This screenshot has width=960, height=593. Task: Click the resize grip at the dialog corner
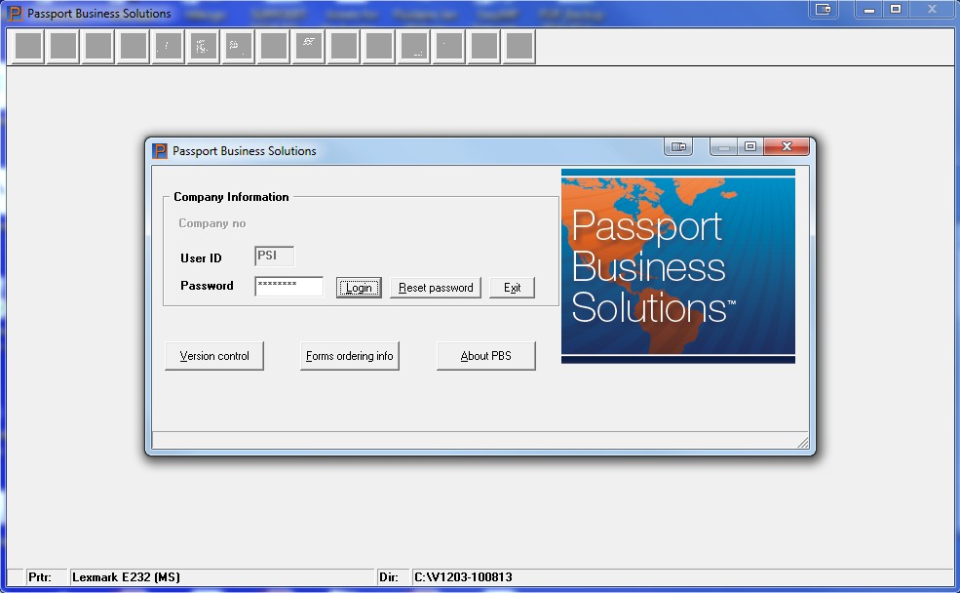[803, 442]
